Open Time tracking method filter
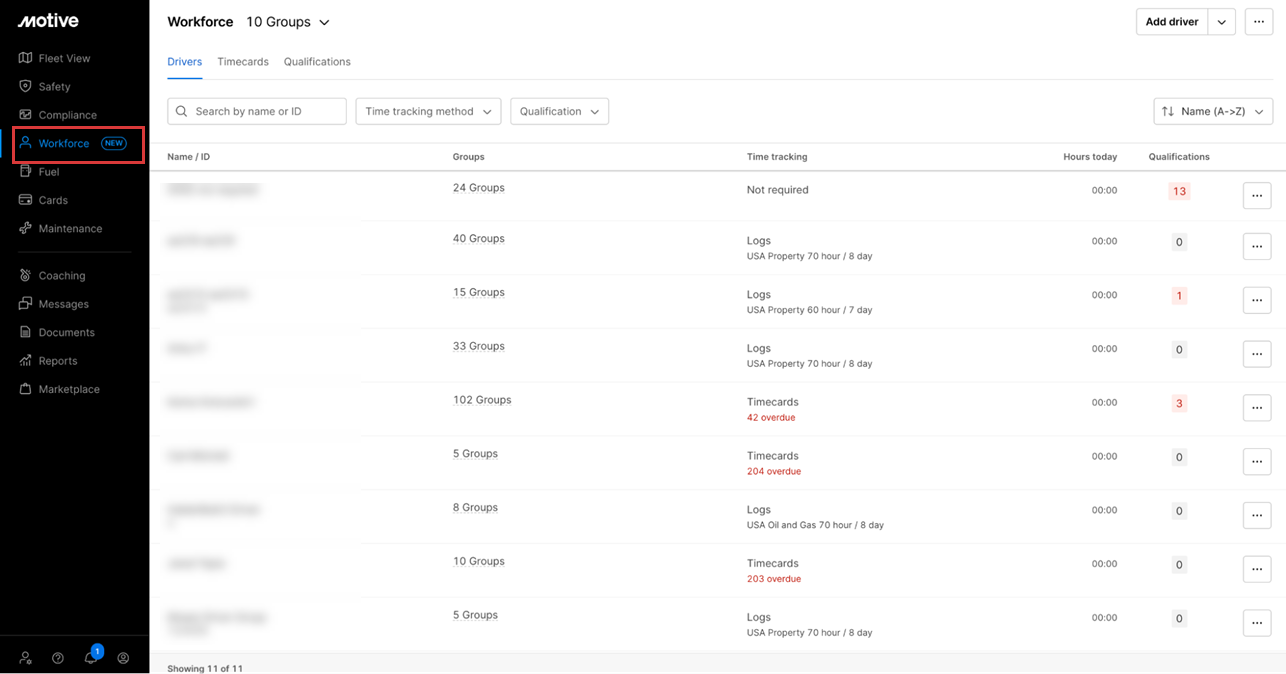1286x674 pixels. pyautogui.click(x=428, y=111)
